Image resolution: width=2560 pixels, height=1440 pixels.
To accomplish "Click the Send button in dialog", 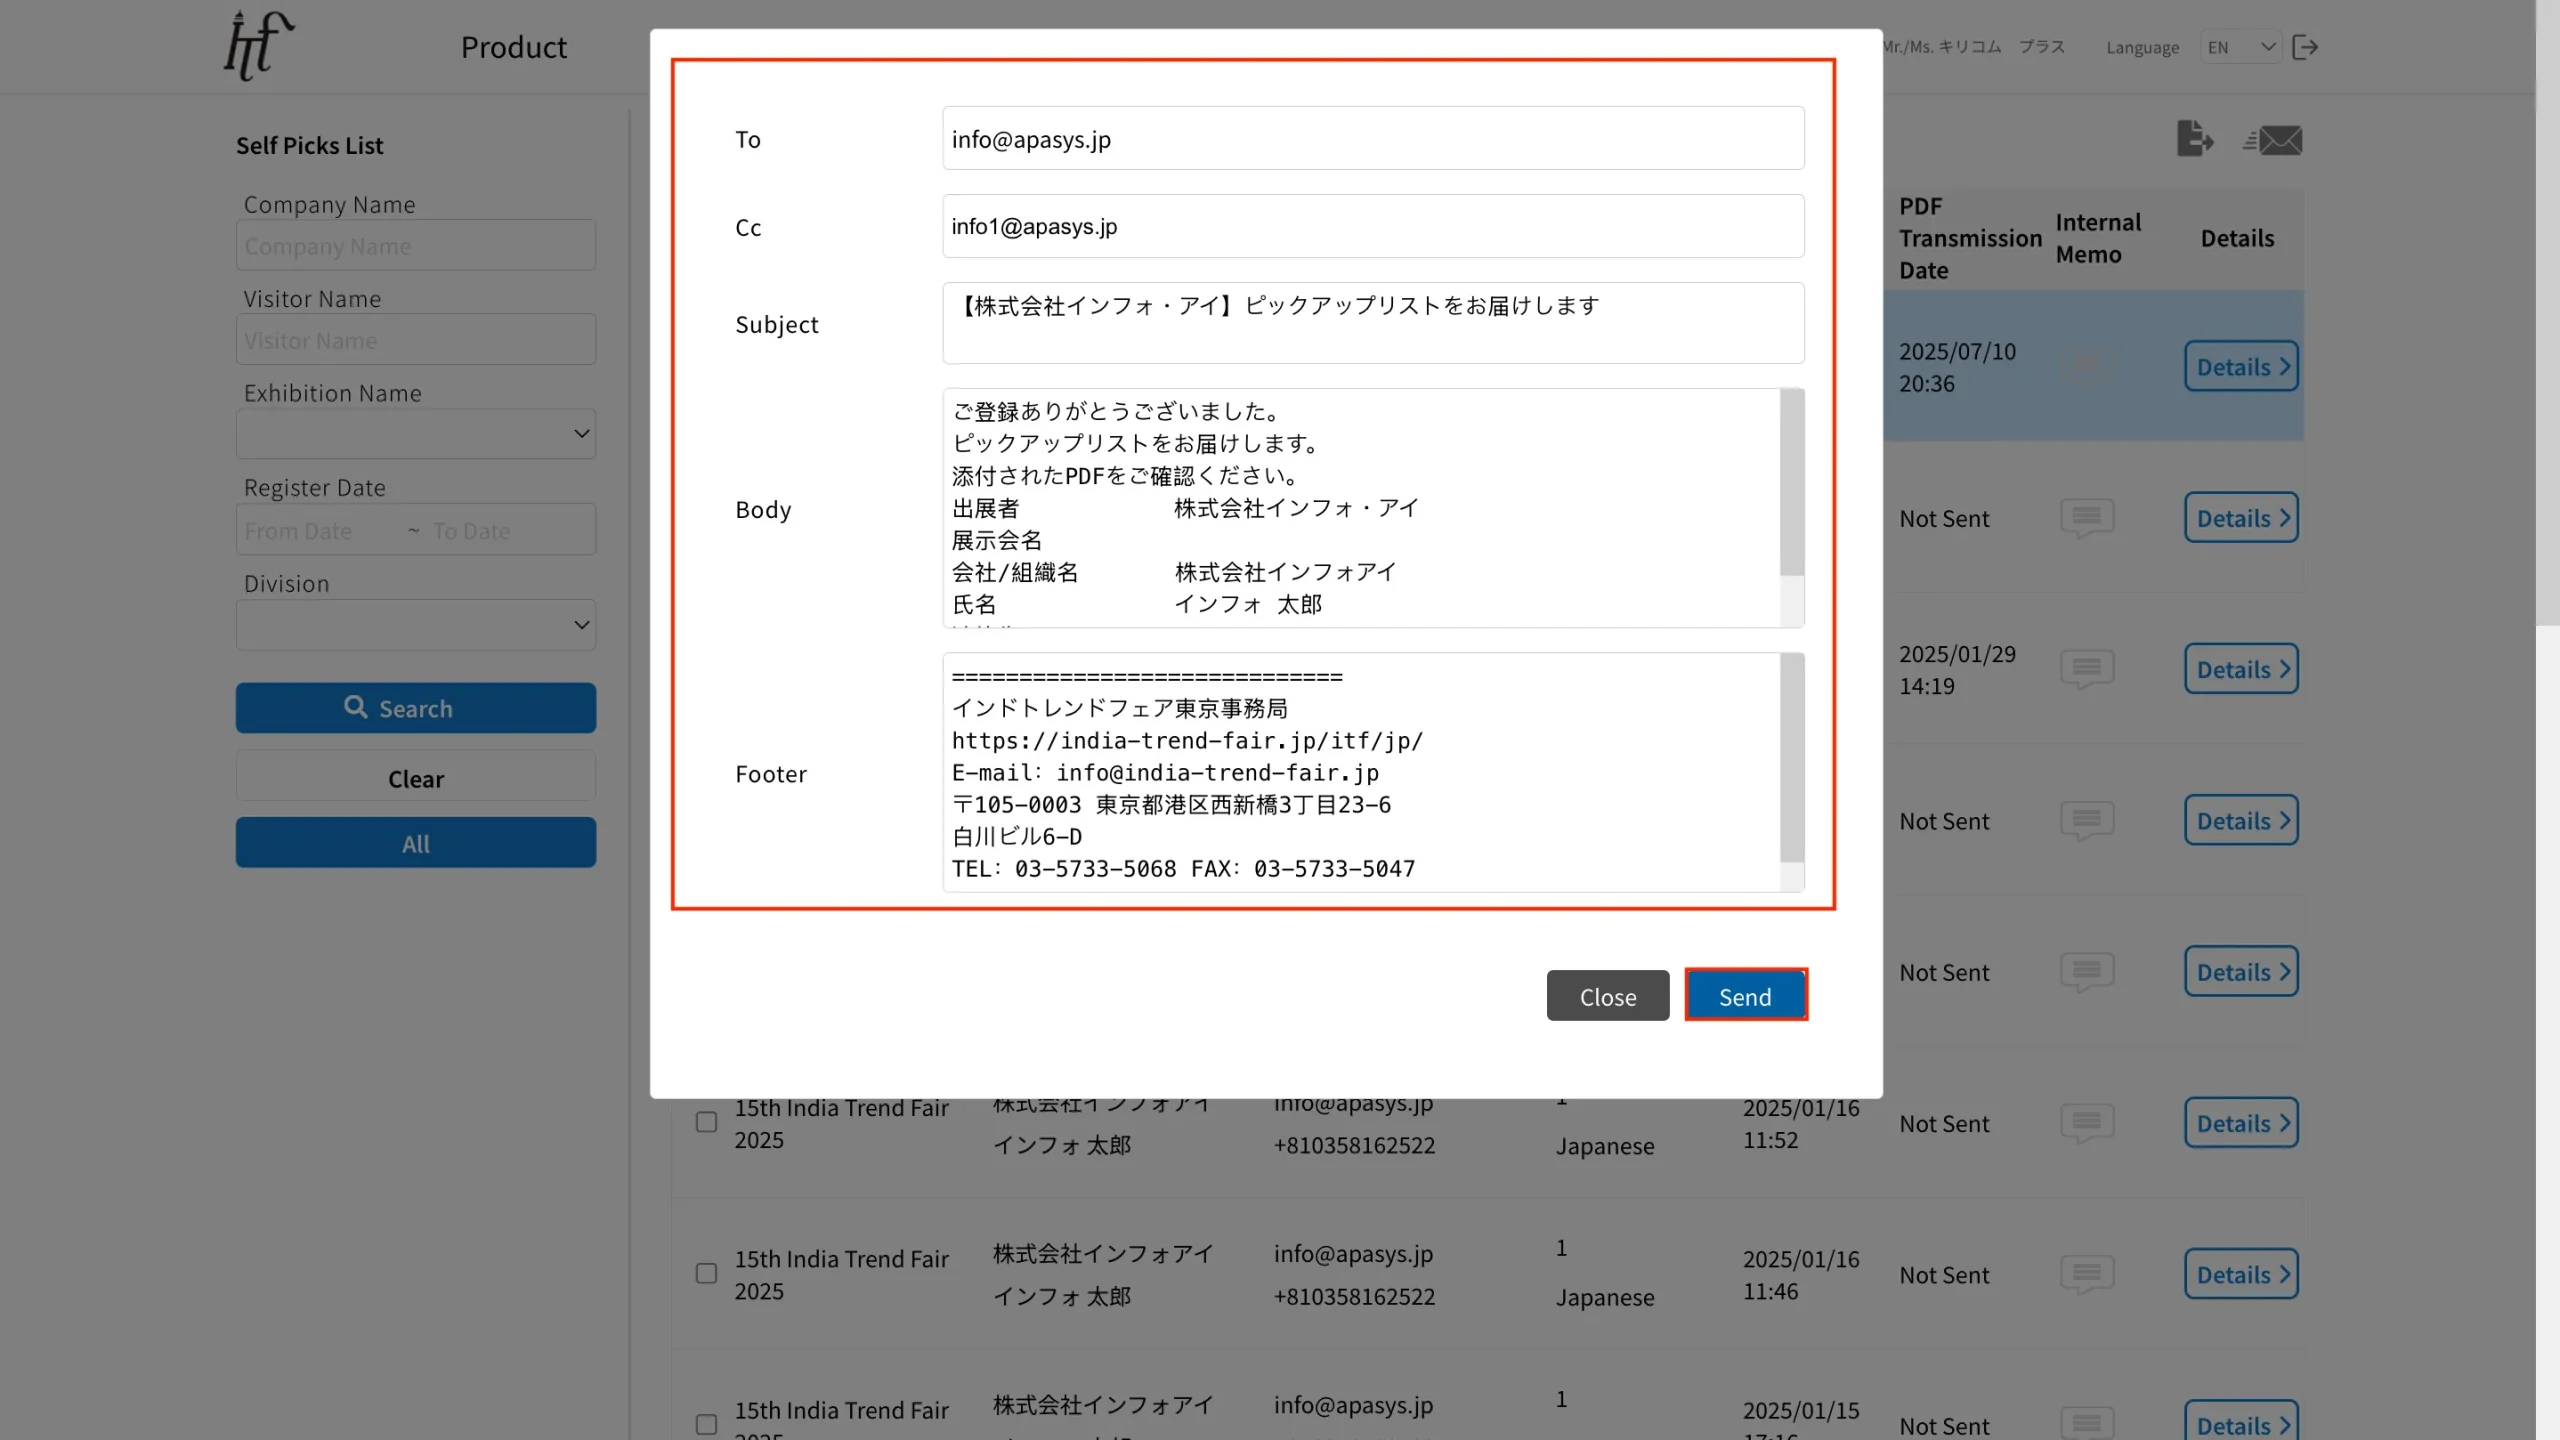I will (x=1746, y=995).
